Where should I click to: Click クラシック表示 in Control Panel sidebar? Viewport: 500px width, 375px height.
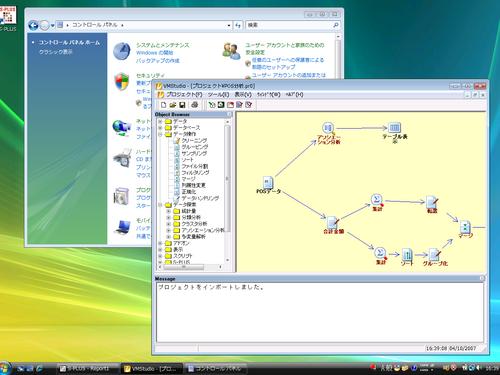click(x=55, y=52)
